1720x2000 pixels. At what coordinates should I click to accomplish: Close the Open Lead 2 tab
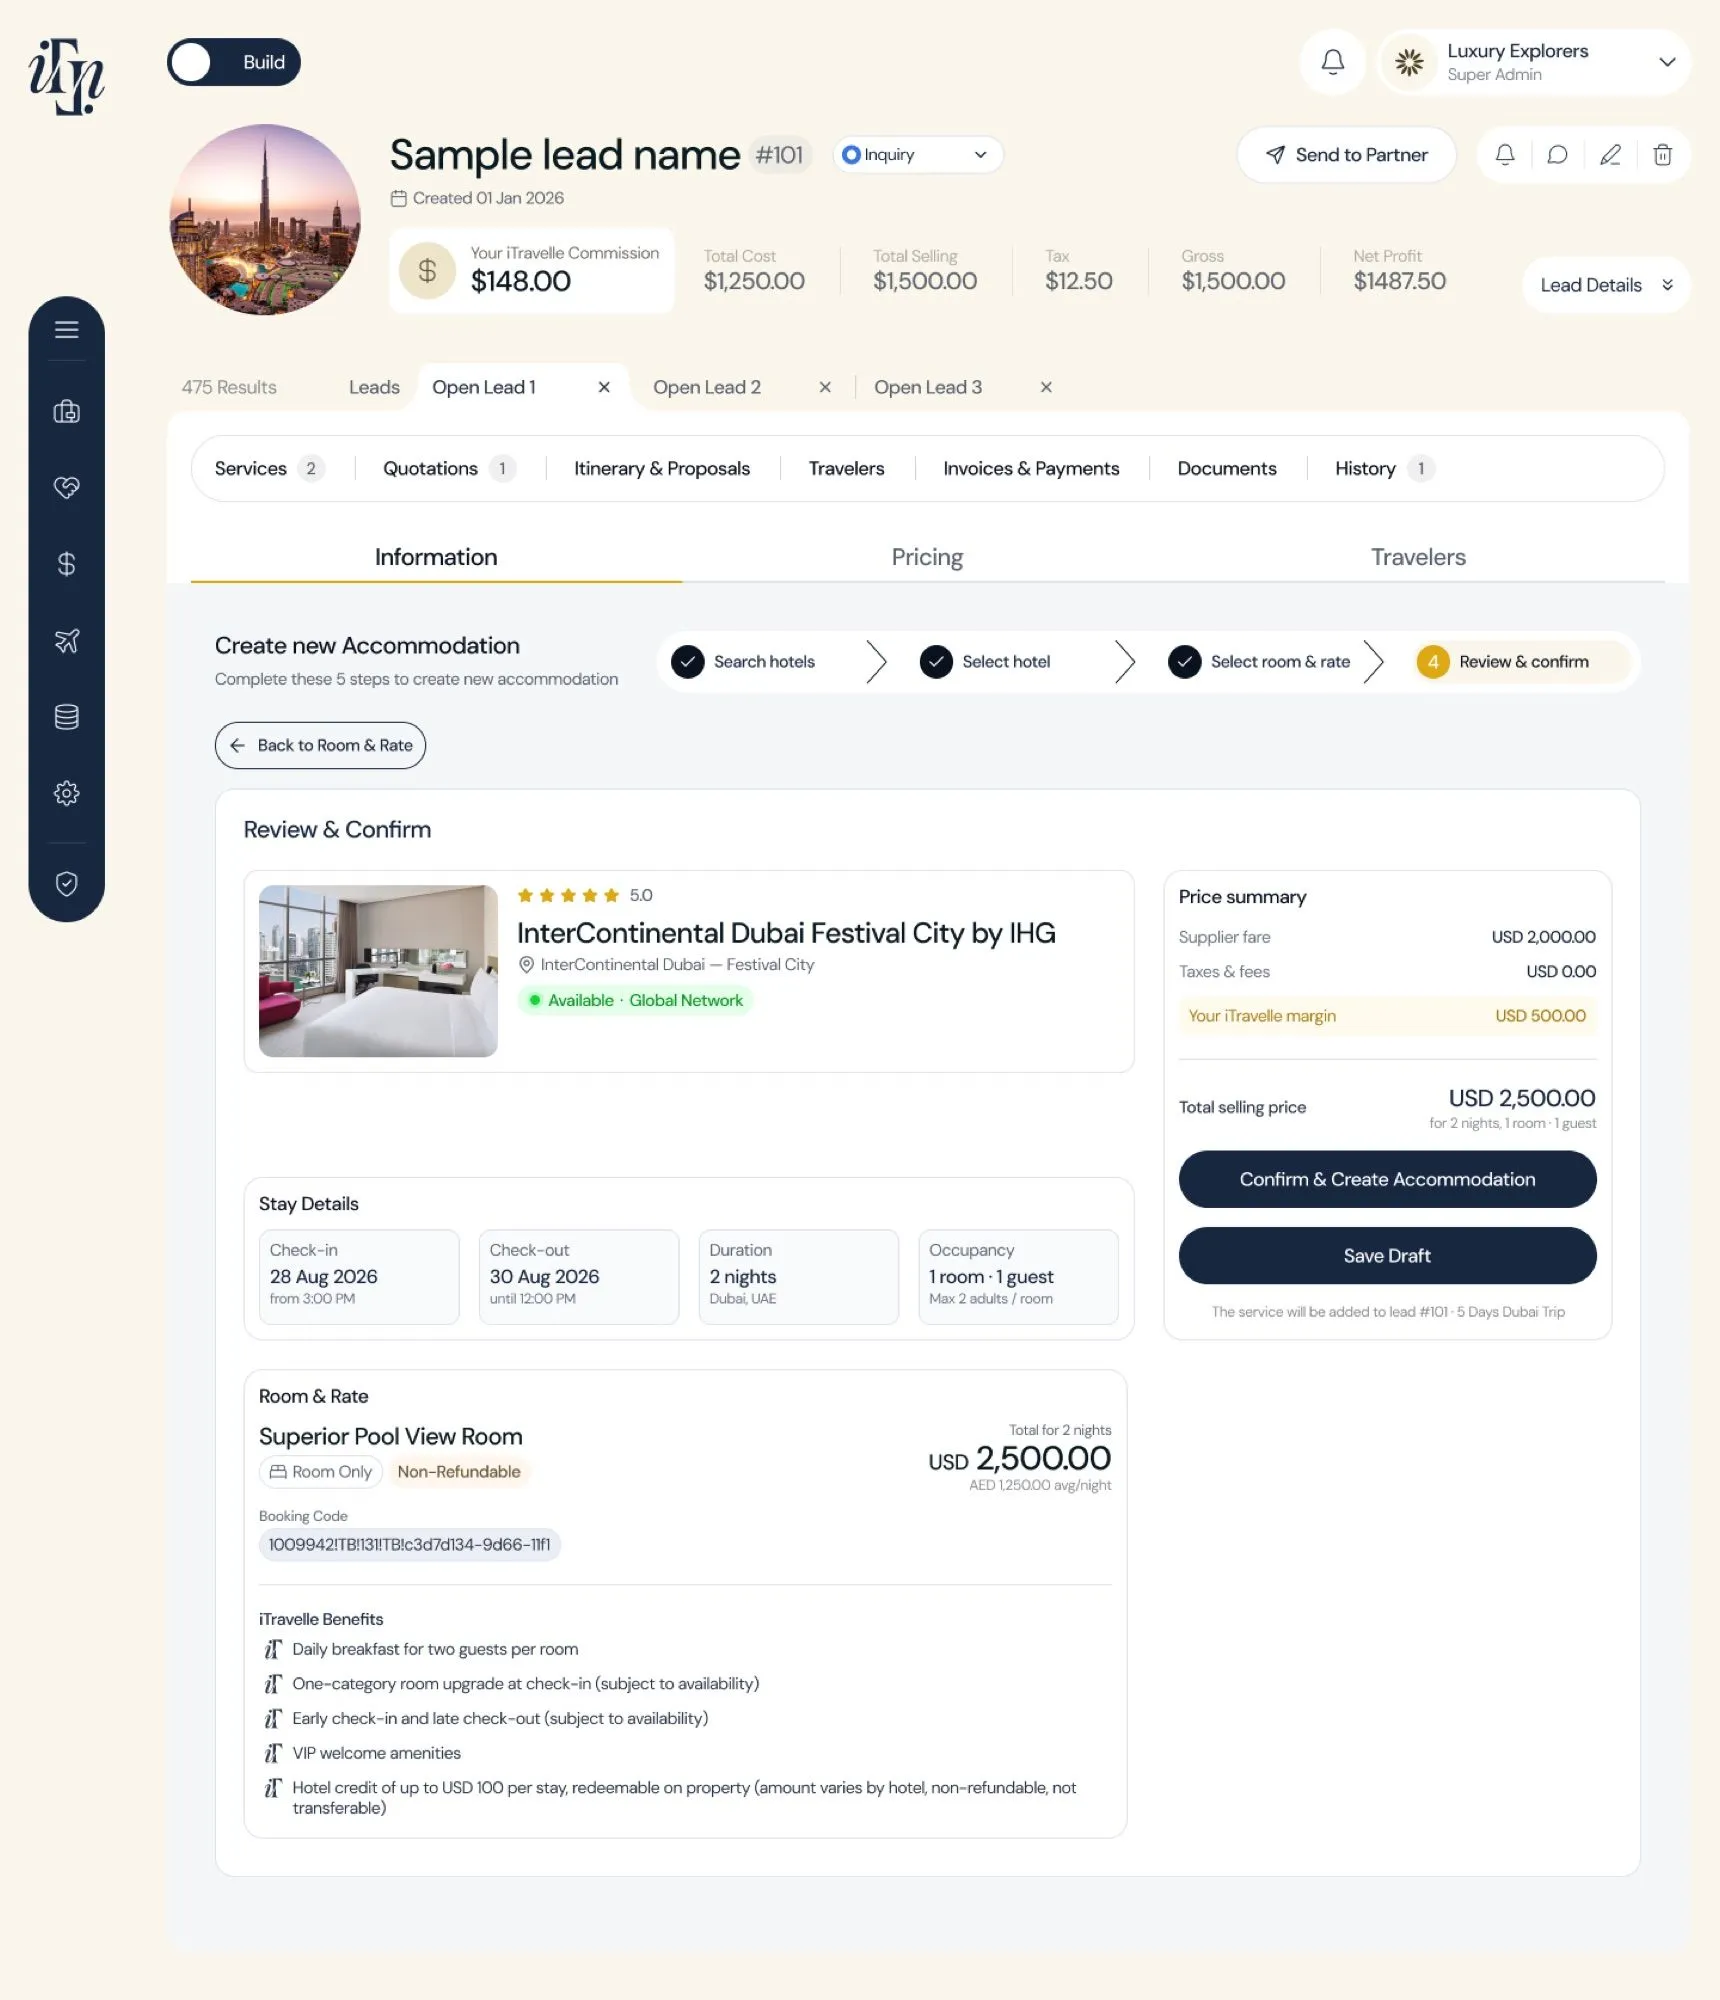[825, 387]
